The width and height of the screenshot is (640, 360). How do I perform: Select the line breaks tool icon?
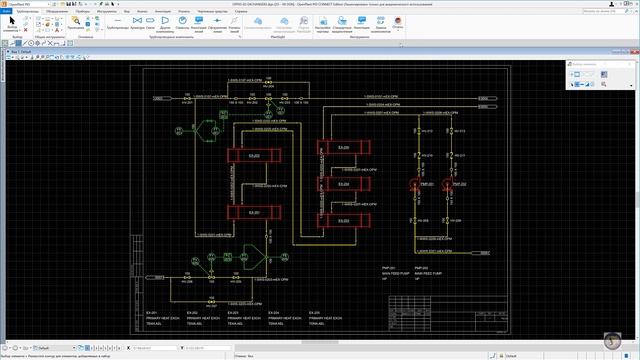click(x=234, y=20)
